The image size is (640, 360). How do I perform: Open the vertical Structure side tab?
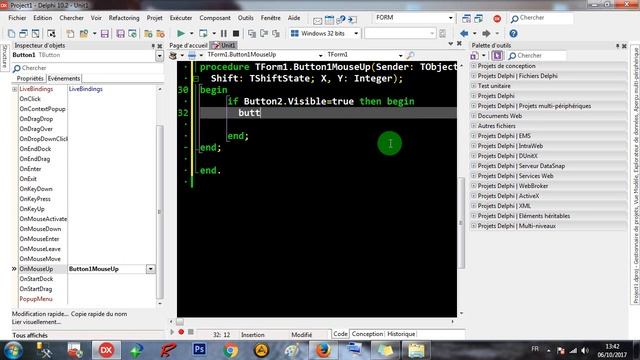point(4,57)
